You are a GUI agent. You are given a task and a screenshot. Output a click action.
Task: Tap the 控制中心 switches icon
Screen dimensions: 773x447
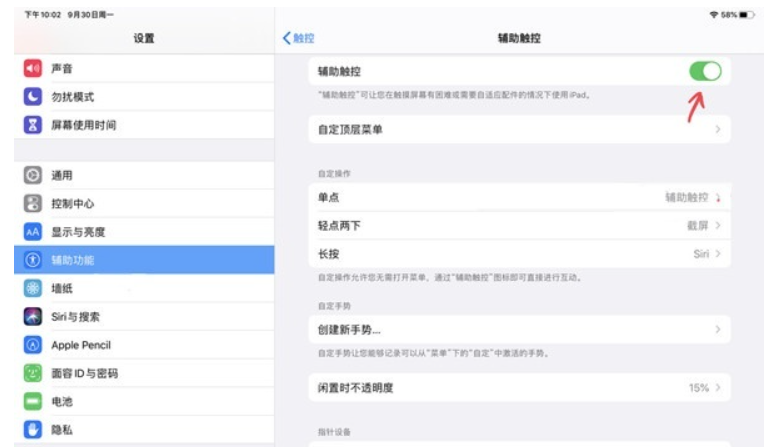pos(33,203)
